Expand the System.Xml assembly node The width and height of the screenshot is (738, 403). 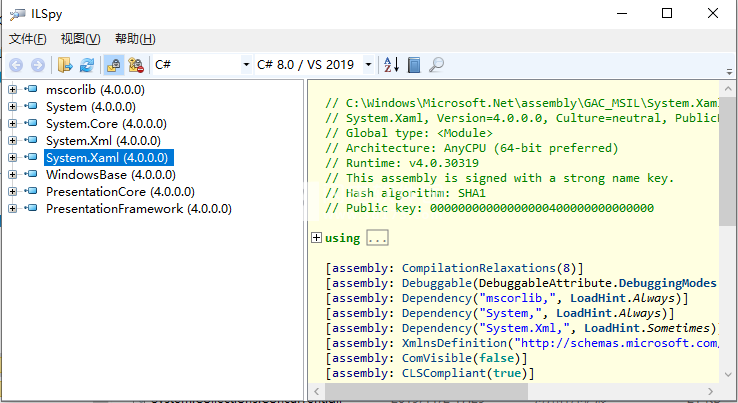point(12,140)
